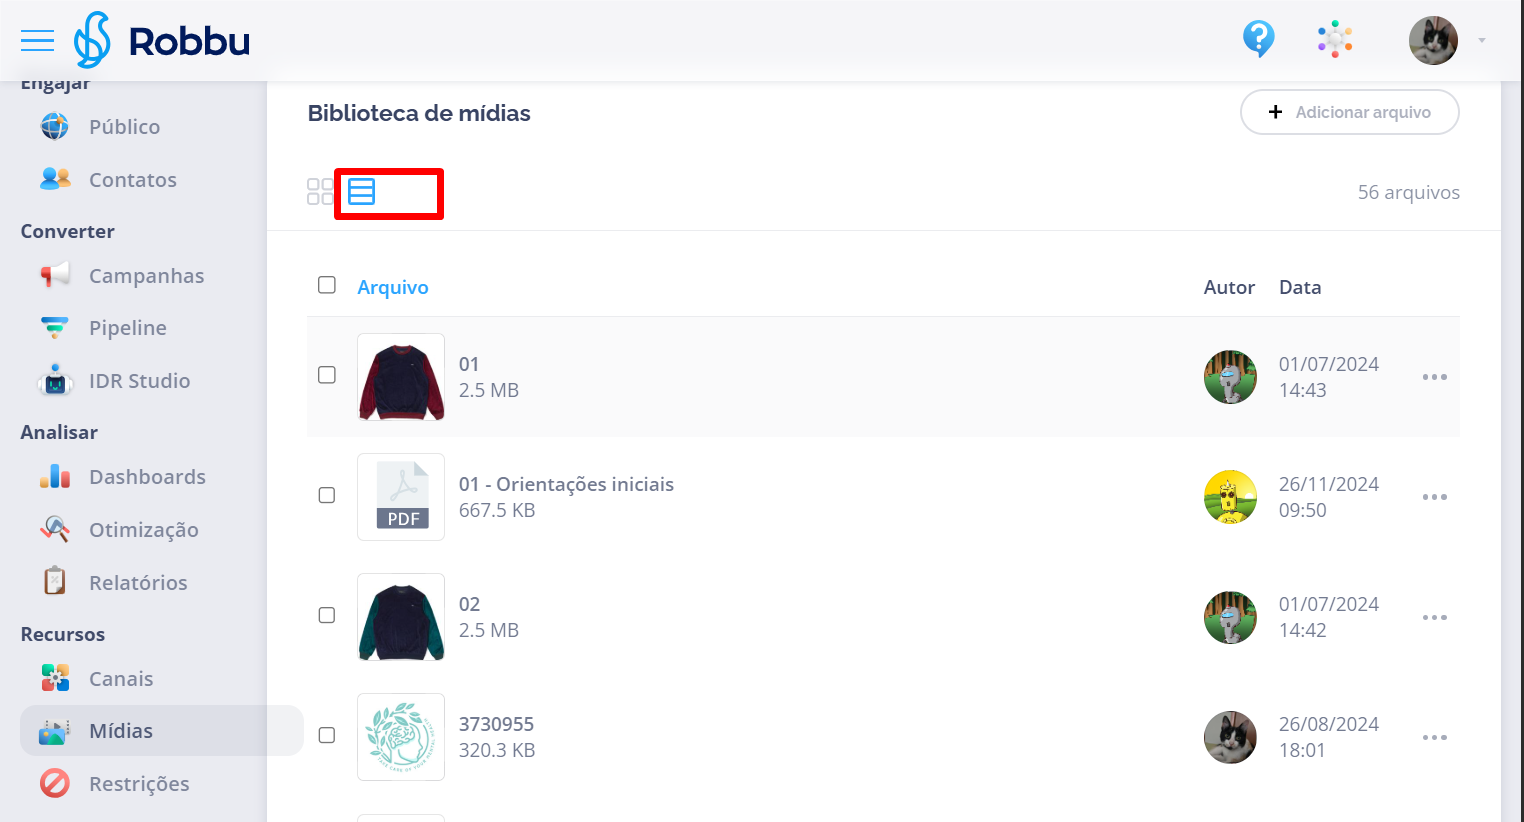The image size is (1524, 822).
Task: Open the three-dot menu for file 02
Action: 1435,617
